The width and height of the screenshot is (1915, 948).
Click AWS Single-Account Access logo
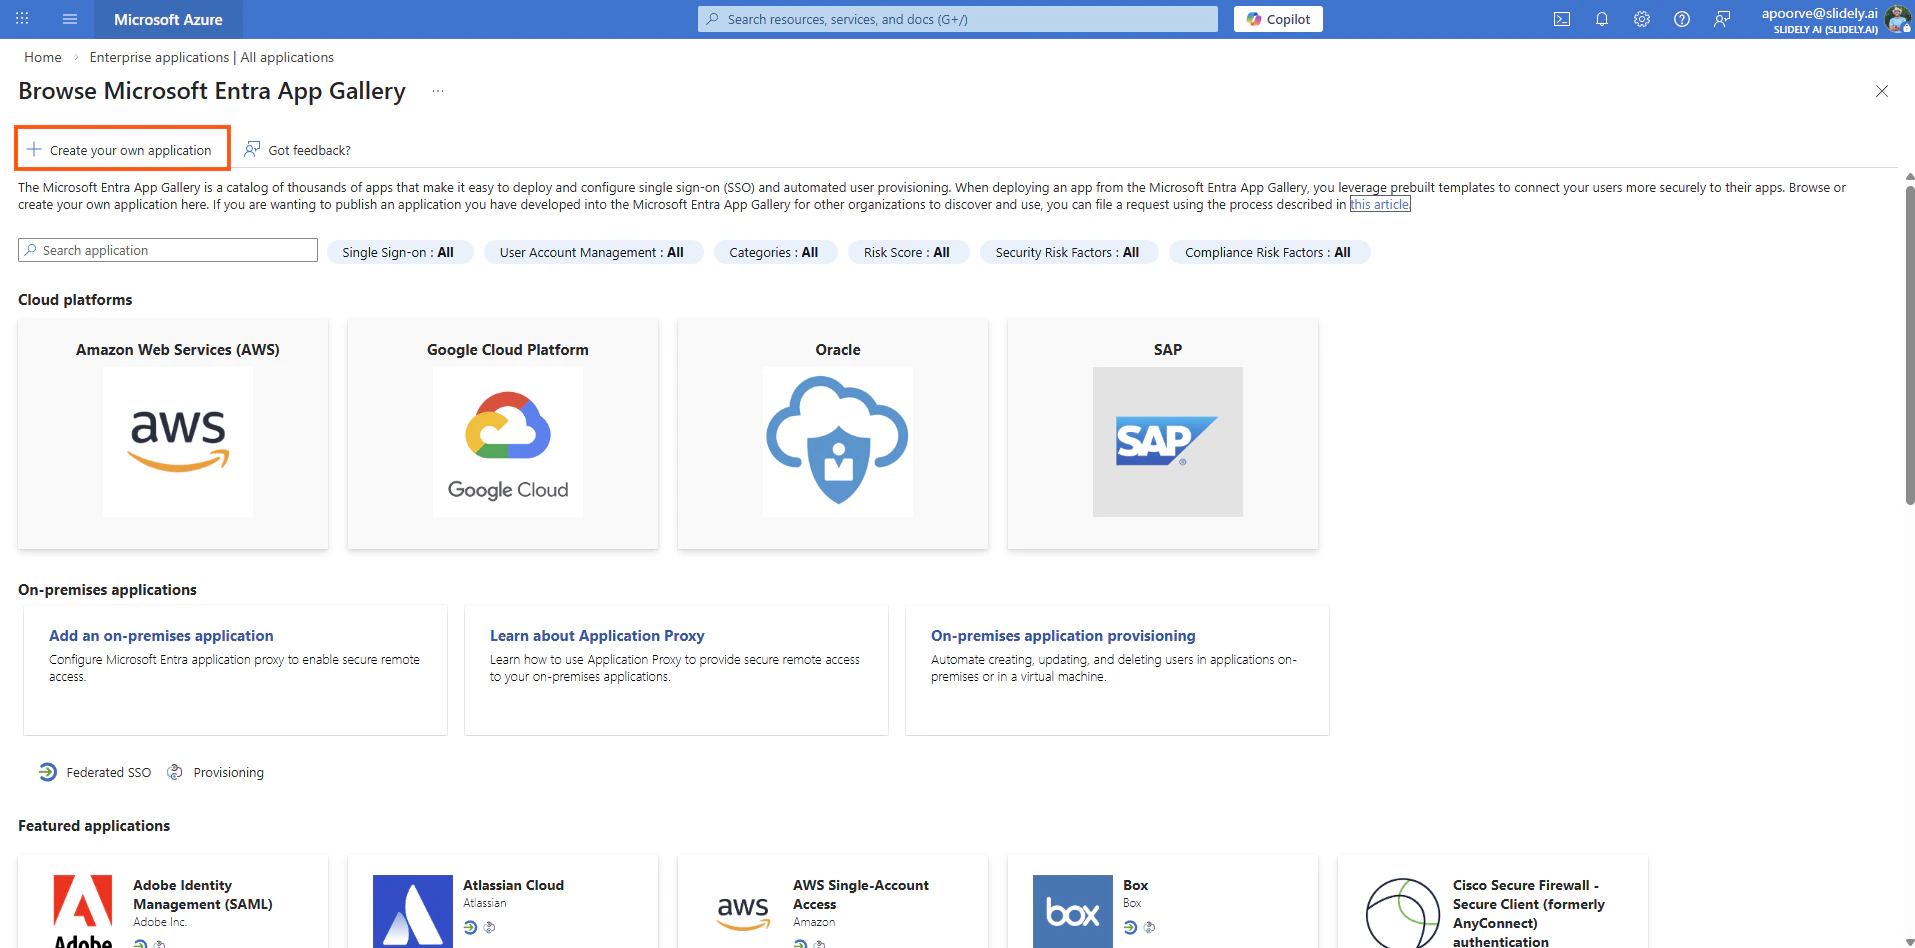click(x=743, y=911)
